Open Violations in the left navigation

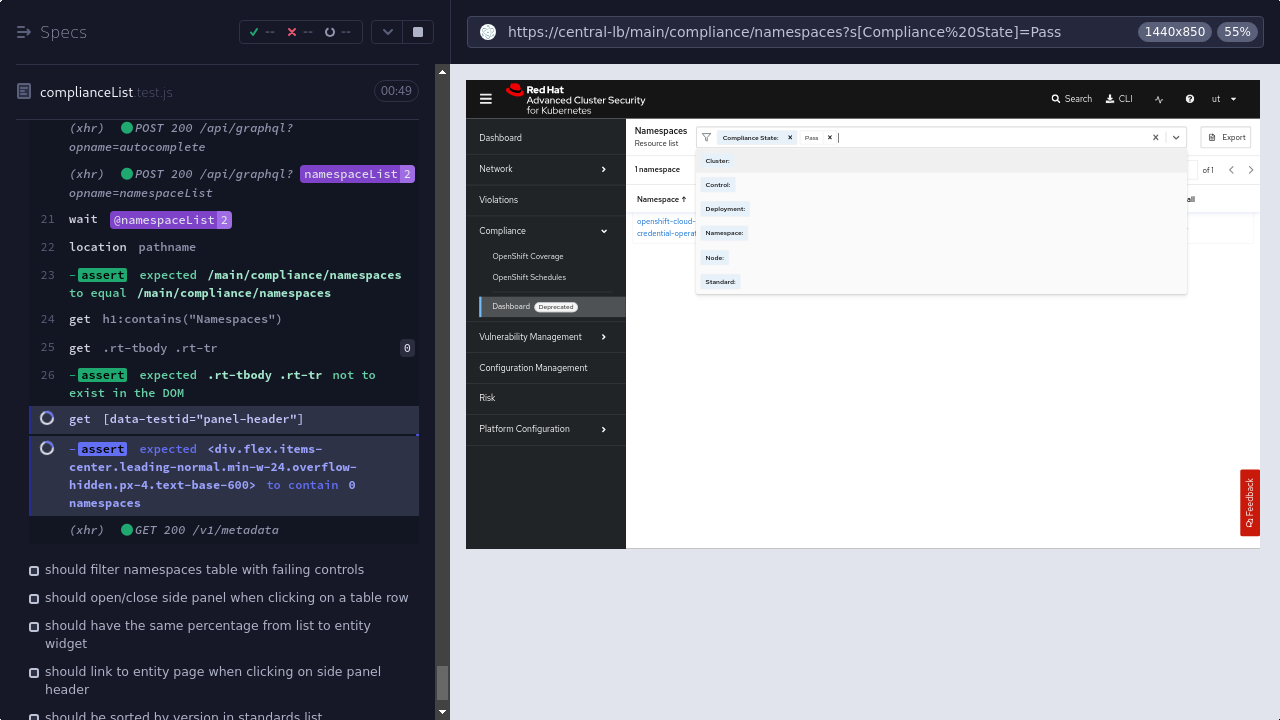click(499, 200)
